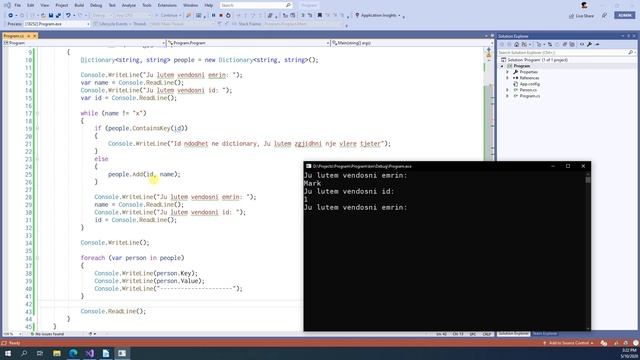Open Microsoft Edge from taskbar
Screen dimensions: 640x360
coord(73,353)
